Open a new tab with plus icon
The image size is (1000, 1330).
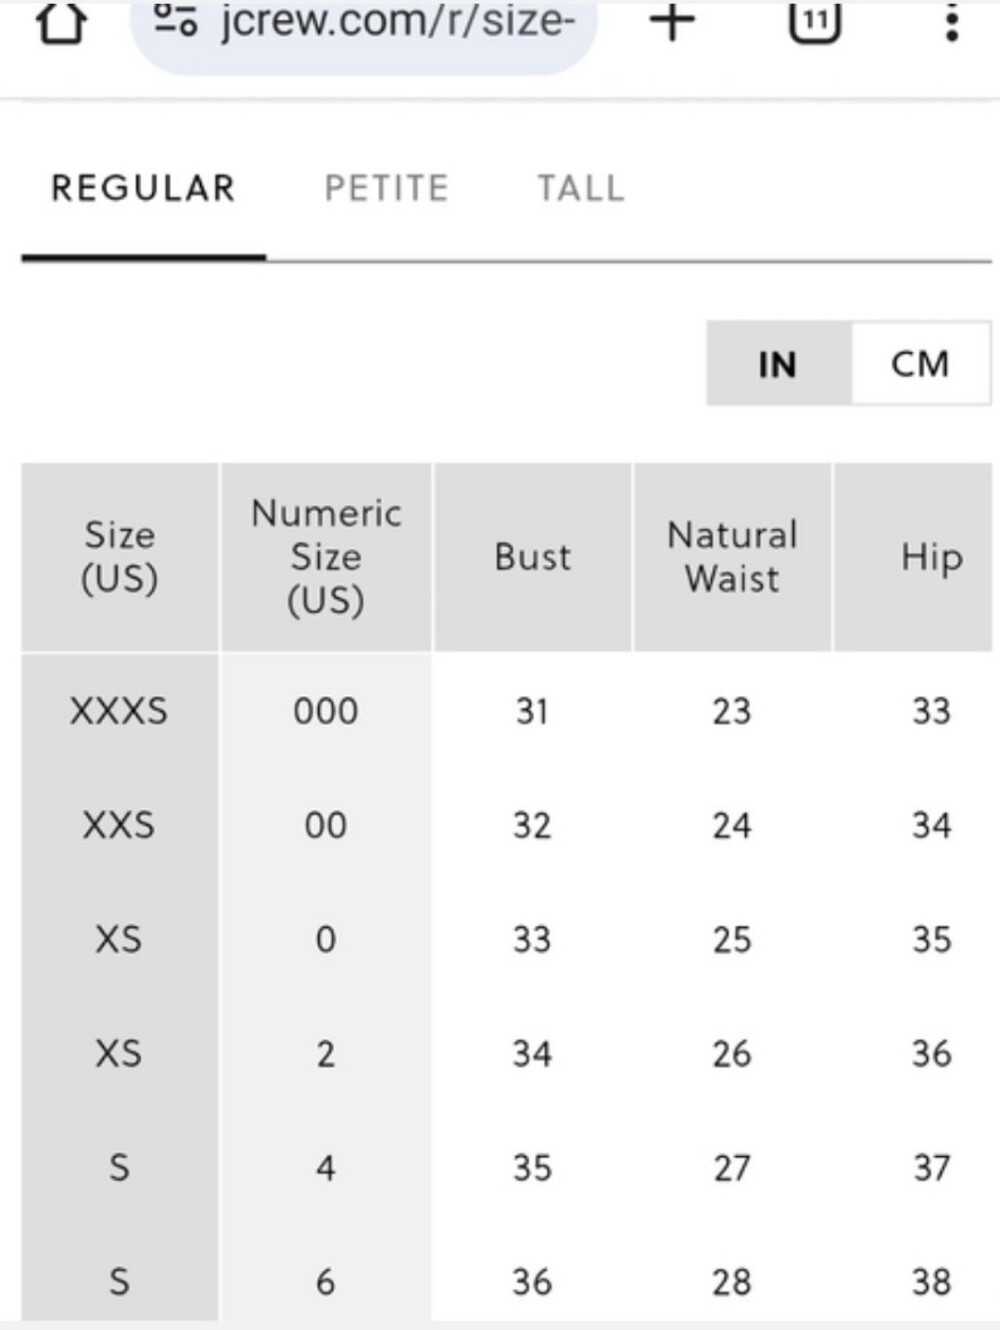click(672, 21)
